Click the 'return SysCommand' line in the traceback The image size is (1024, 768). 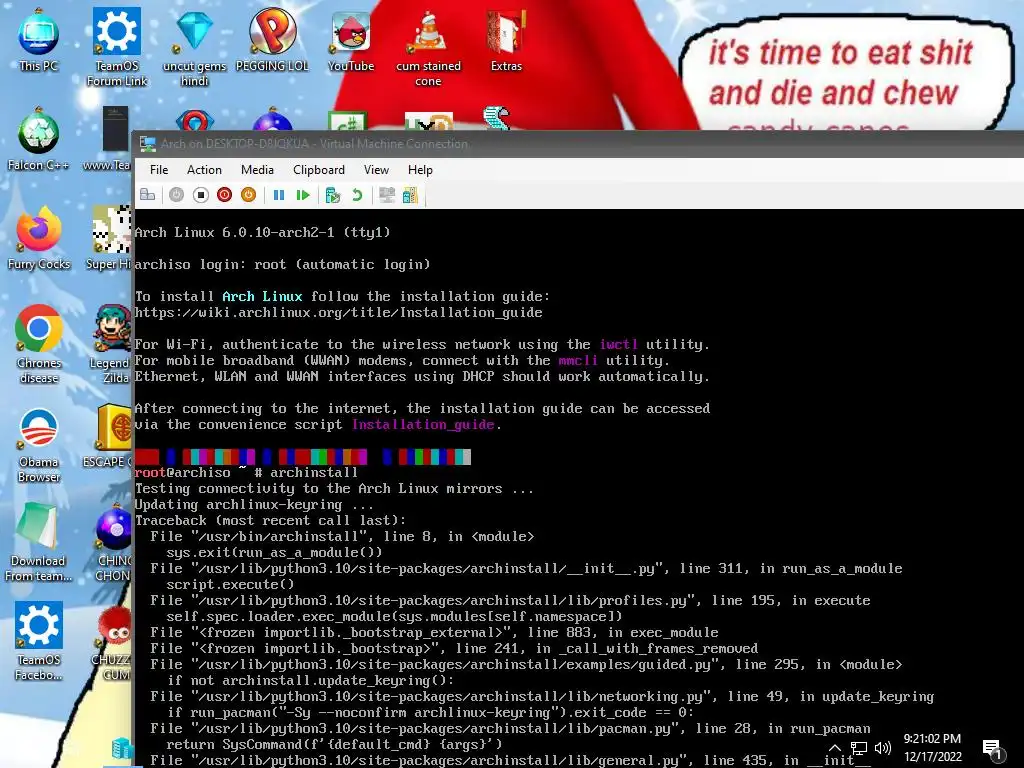coord(334,744)
